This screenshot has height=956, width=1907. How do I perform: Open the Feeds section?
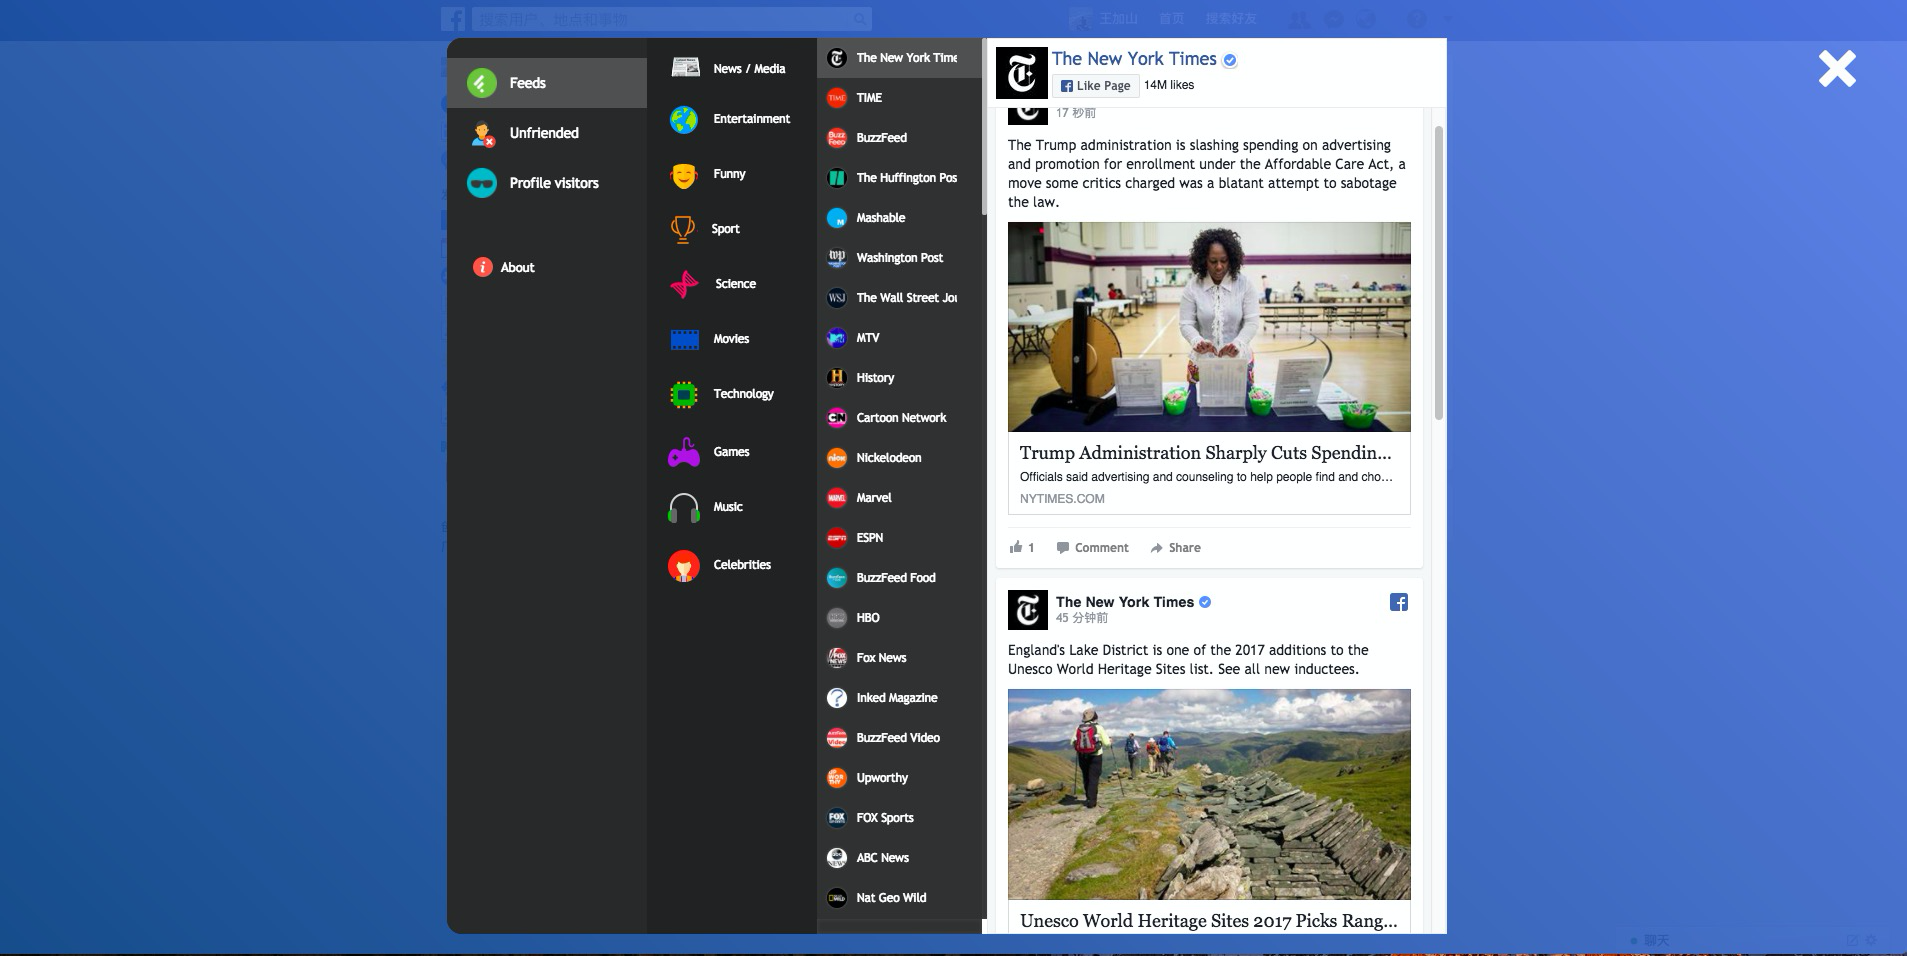(547, 83)
